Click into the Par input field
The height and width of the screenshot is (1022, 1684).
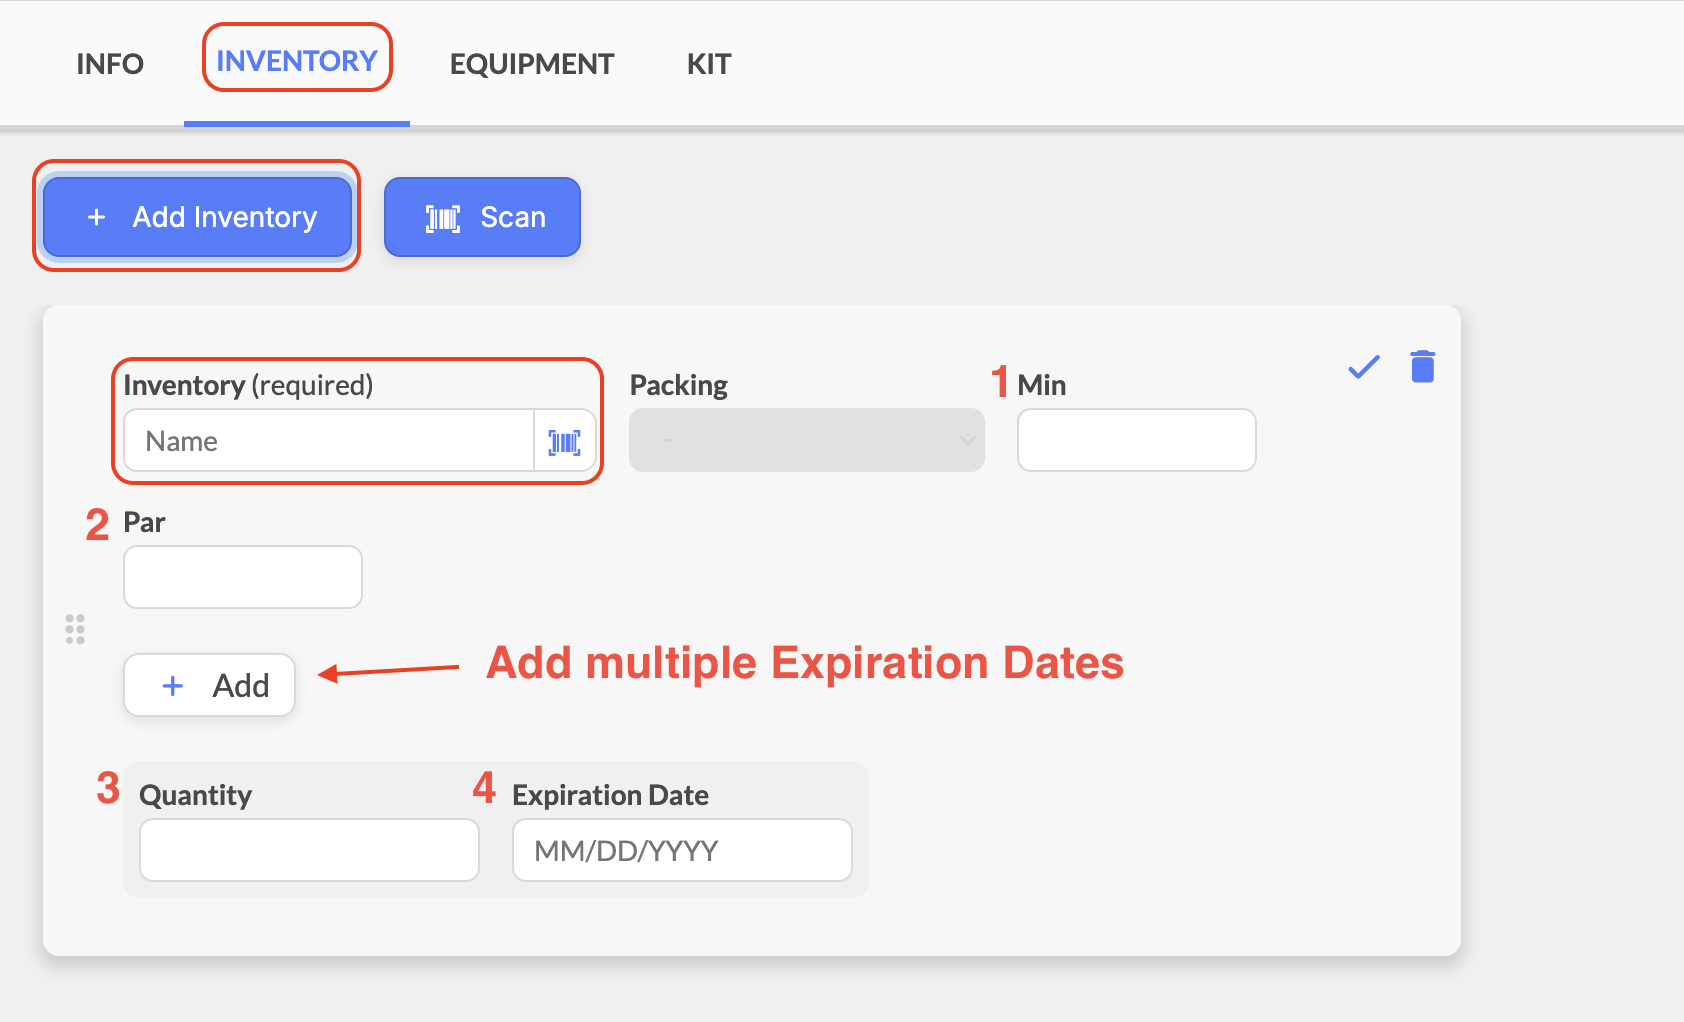pyautogui.click(x=243, y=577)
